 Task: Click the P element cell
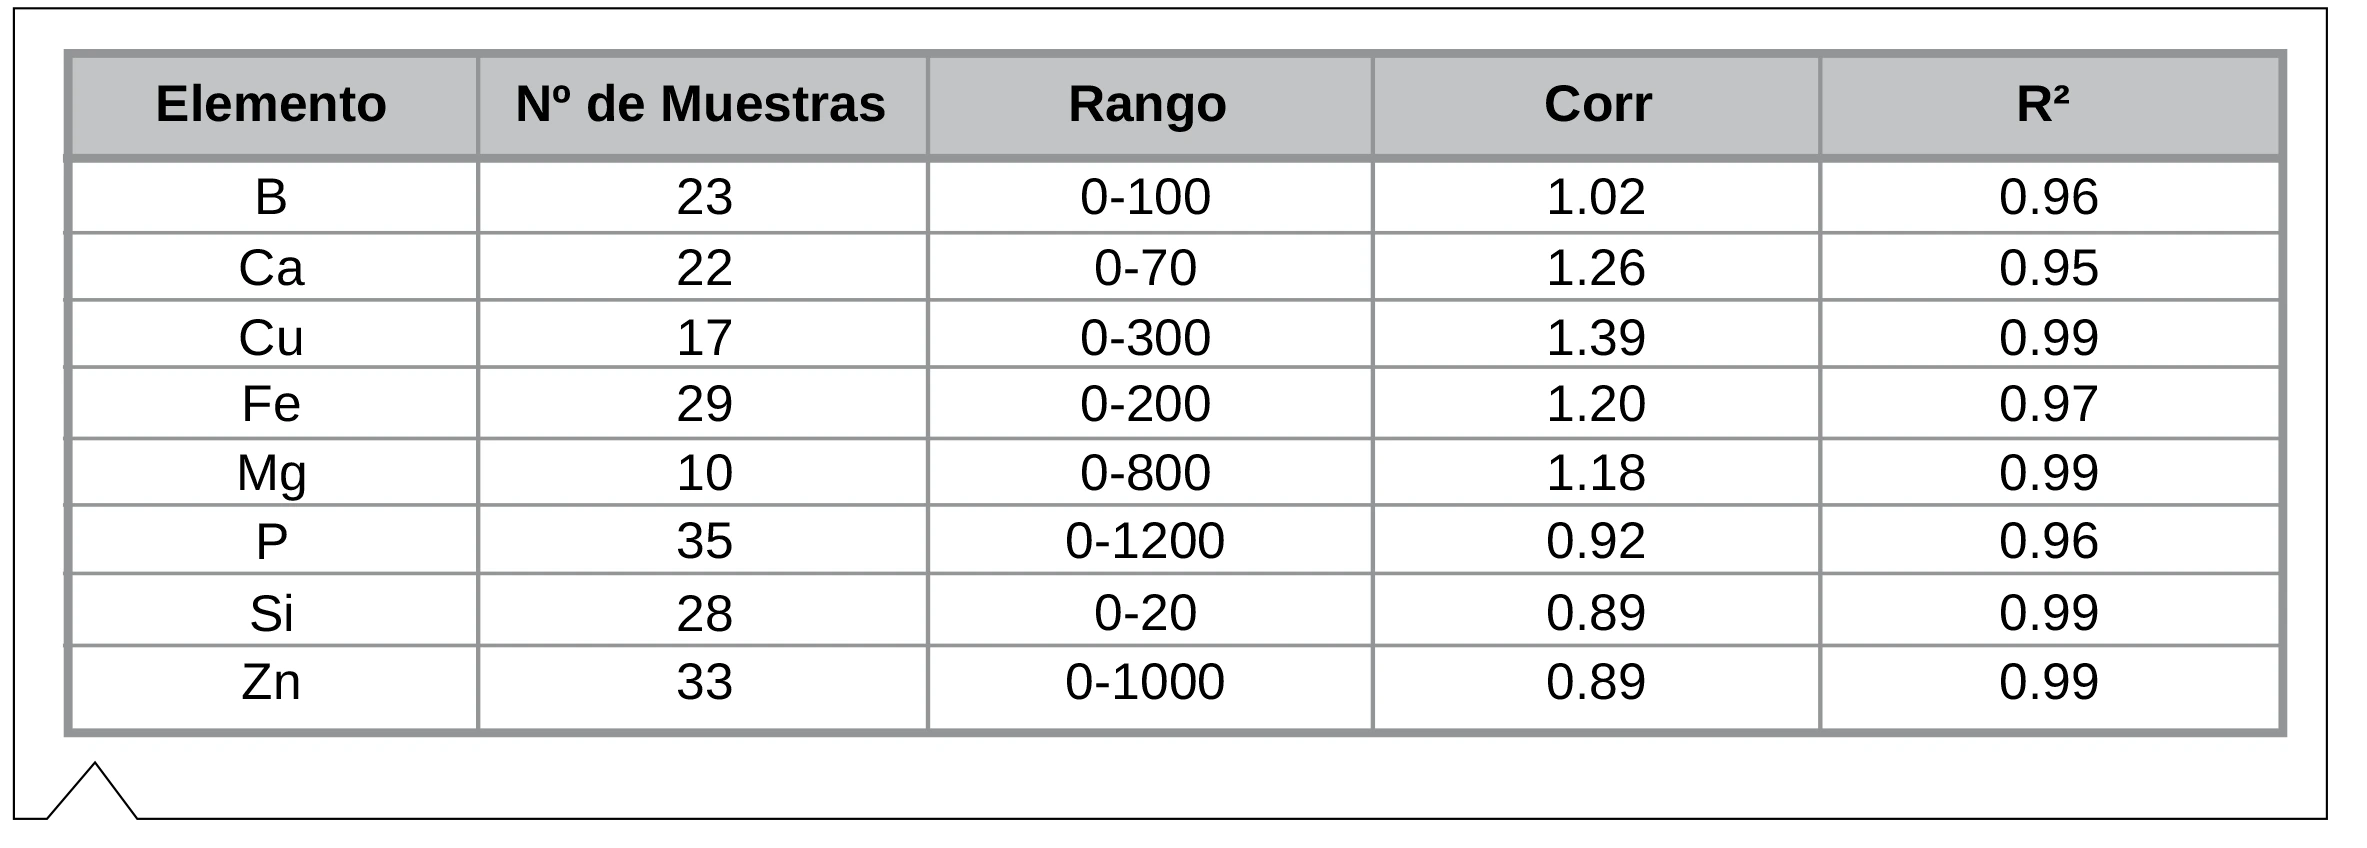tap(271, 541)
